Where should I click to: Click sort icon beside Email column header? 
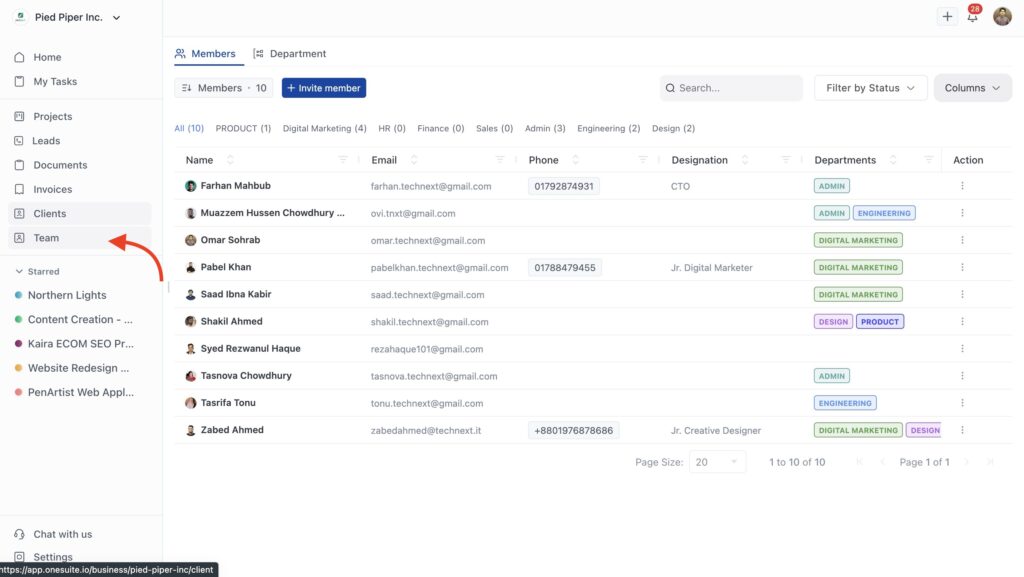(x=414, y=160)
